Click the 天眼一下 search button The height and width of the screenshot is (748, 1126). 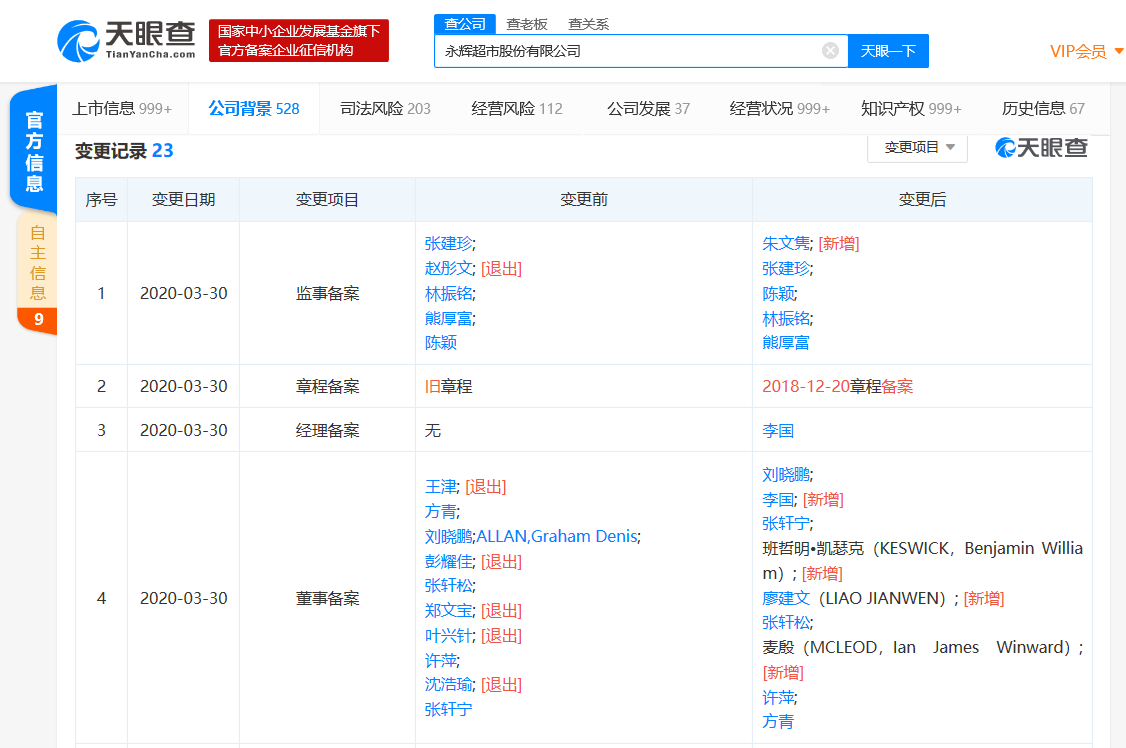888,51
